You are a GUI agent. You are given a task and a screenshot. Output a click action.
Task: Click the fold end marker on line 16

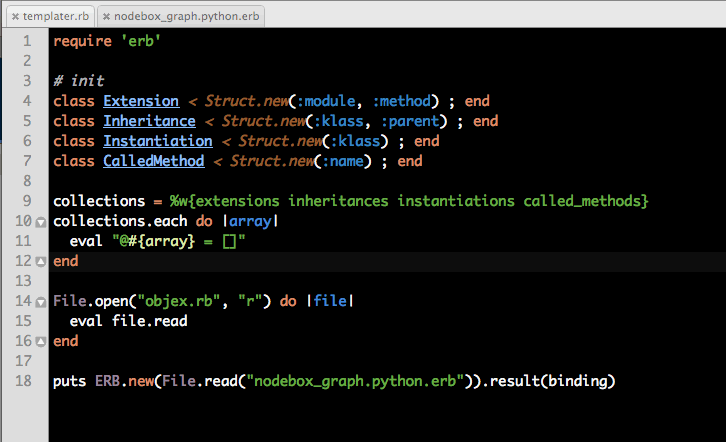click(x=41, y=342)
